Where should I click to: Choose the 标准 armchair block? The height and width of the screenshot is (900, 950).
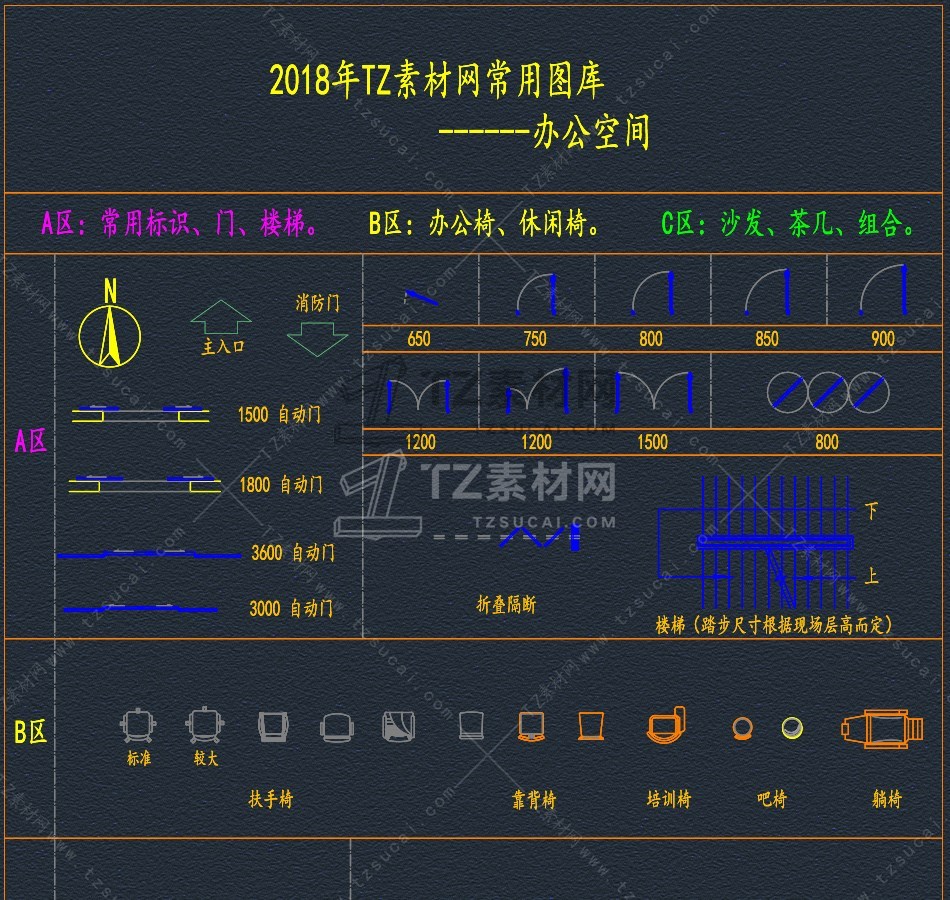pos(138,725)
